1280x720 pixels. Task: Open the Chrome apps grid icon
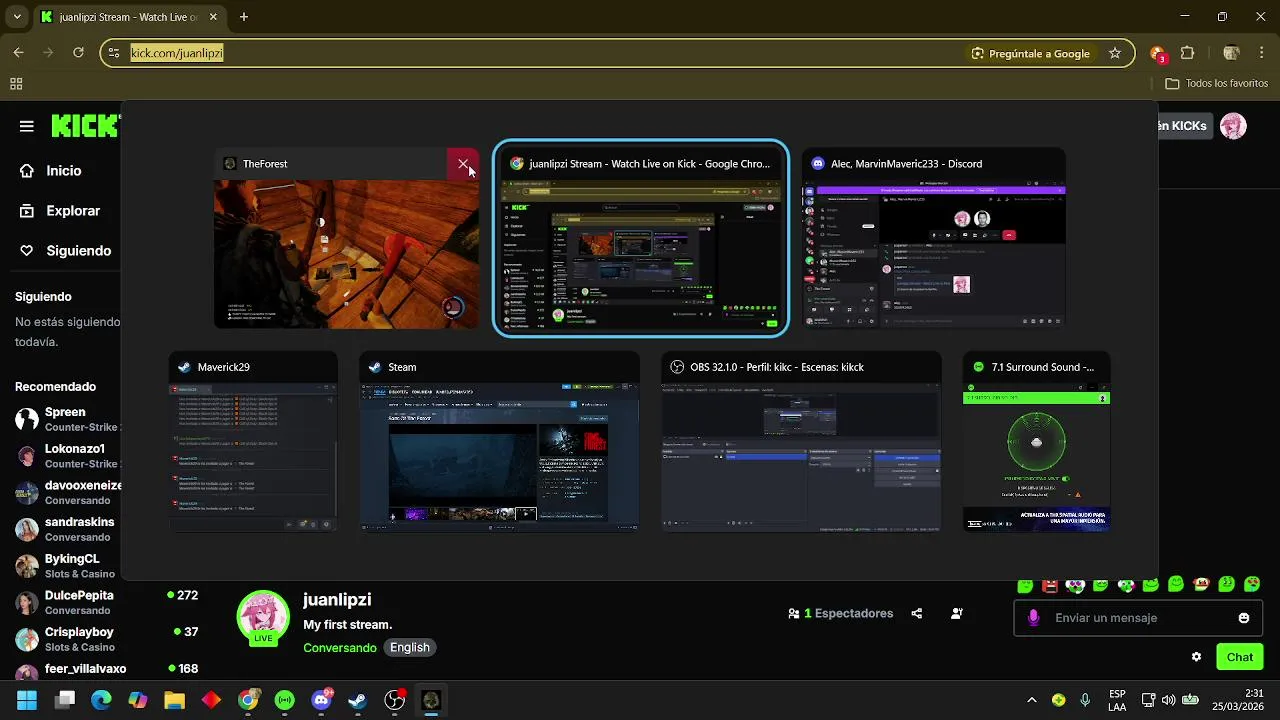16,84
